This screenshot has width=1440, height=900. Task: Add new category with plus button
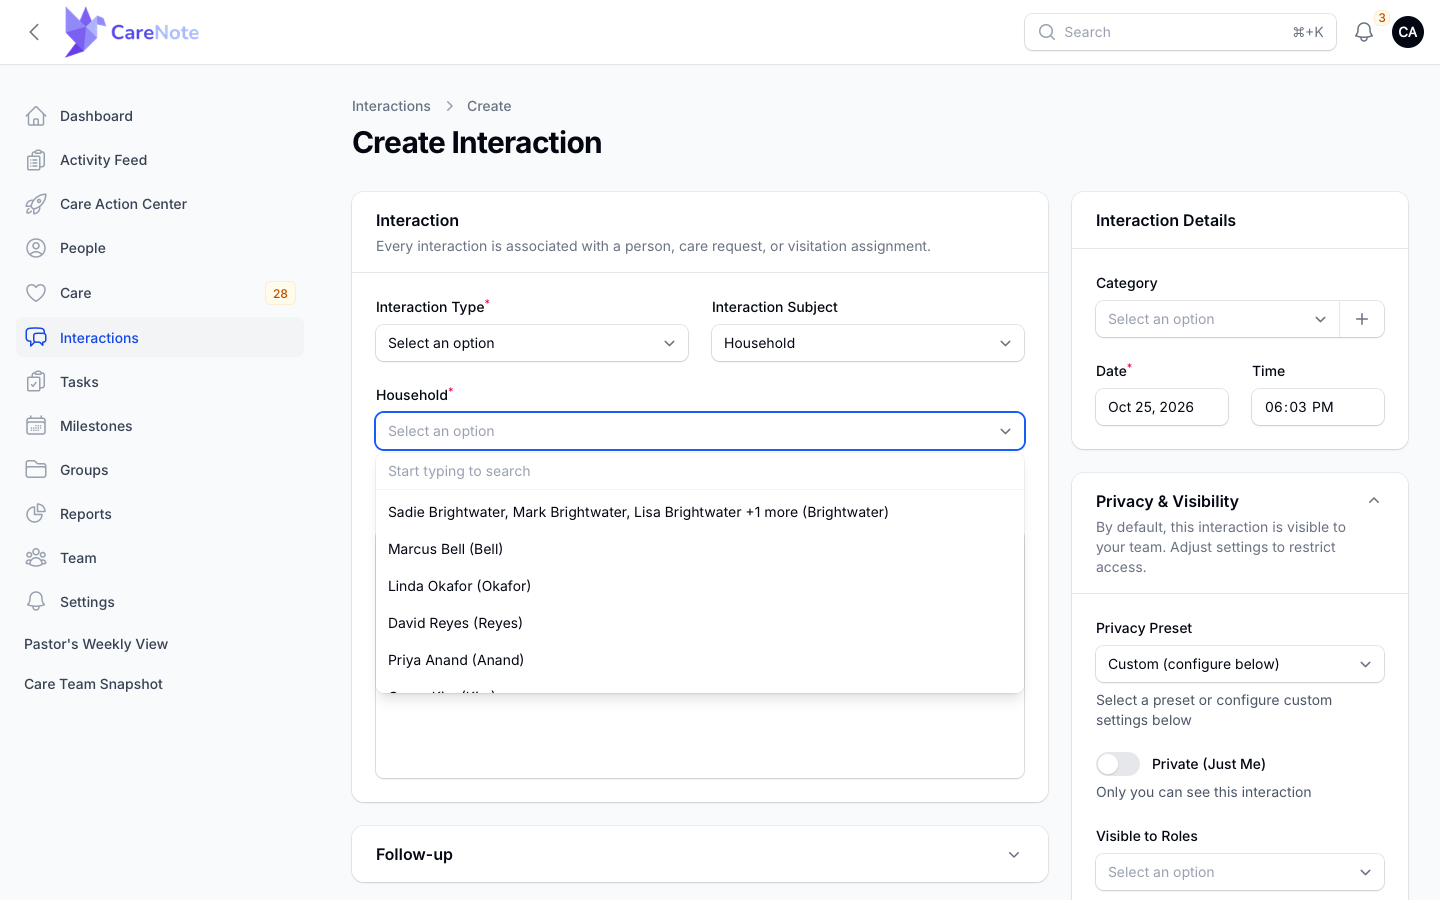tap(1362, 319)
